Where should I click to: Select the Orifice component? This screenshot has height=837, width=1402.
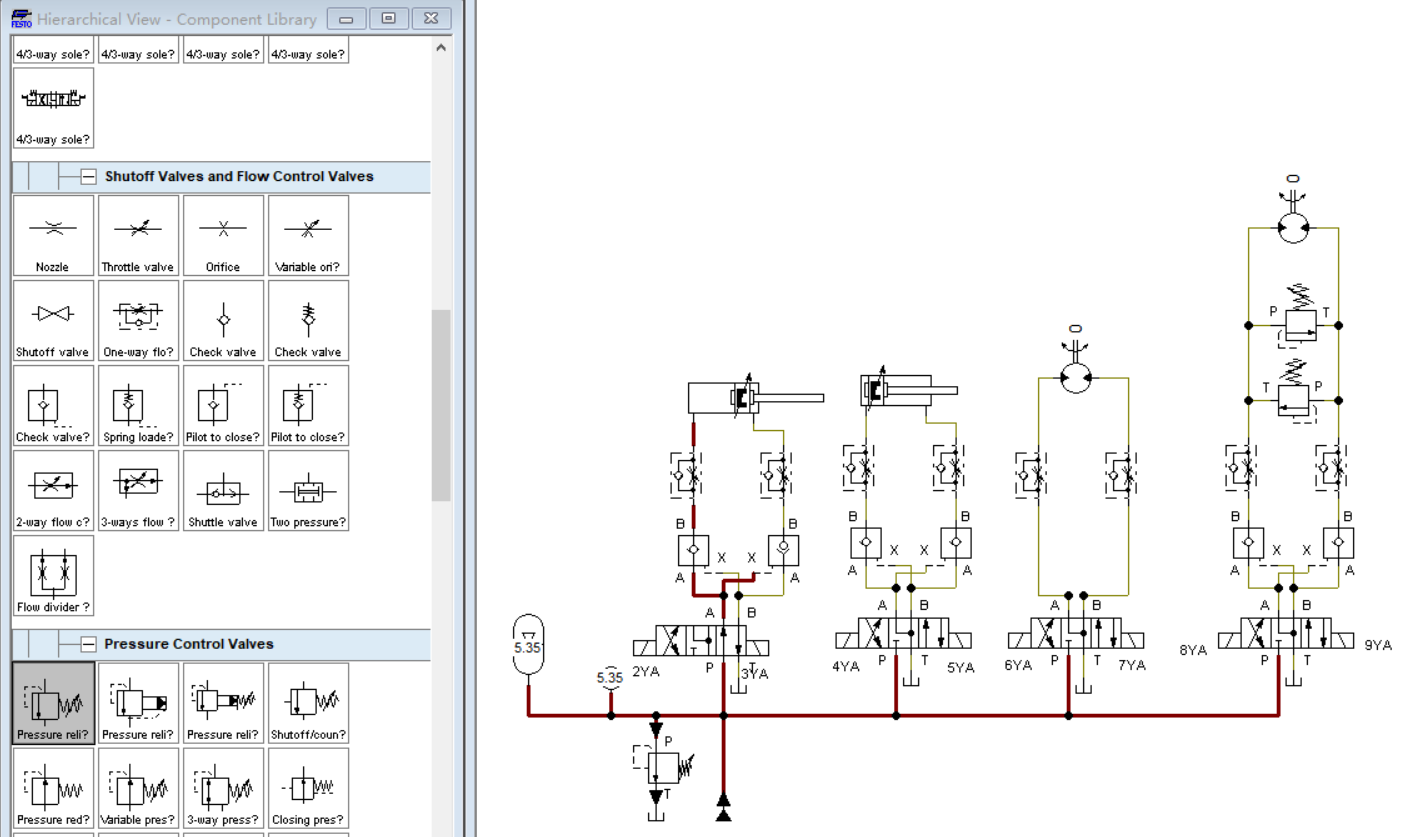223,236
